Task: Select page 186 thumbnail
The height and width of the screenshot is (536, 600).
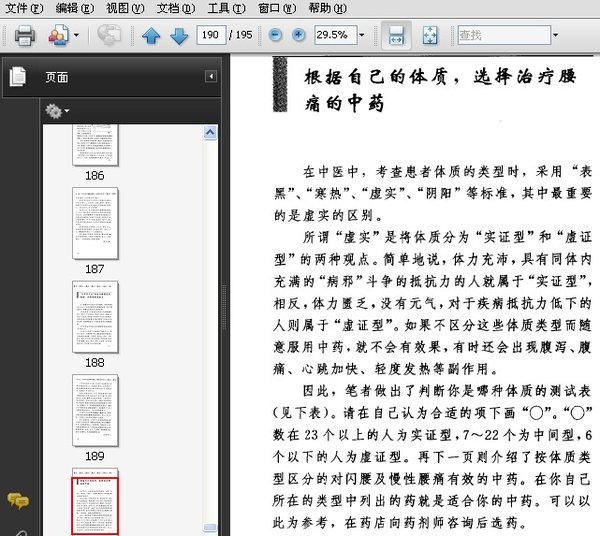Action: click(x=95, y=145)
